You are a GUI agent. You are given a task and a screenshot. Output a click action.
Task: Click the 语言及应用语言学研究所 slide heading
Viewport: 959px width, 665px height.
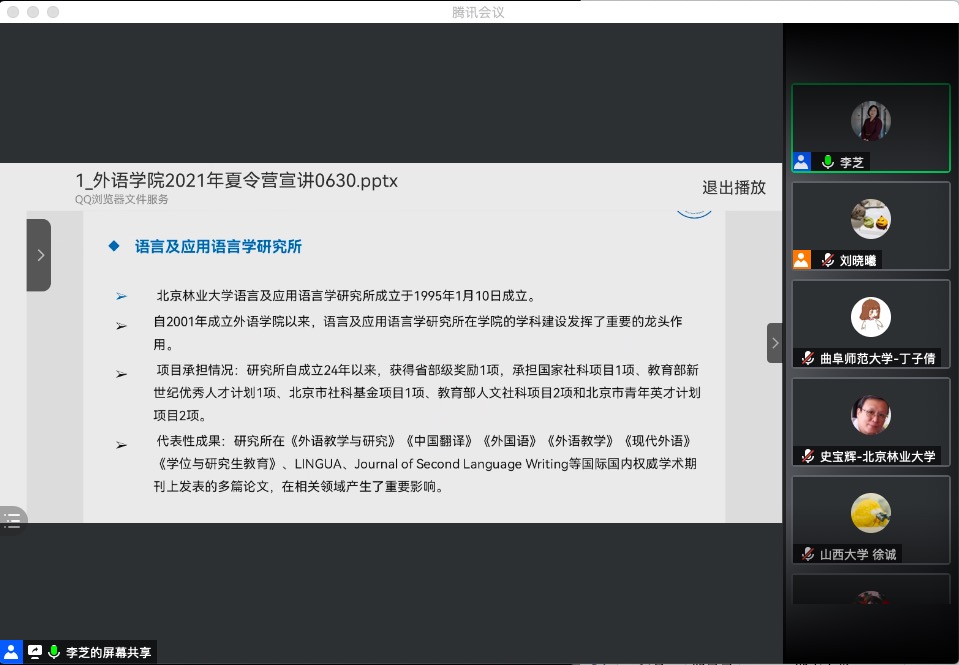point(218,246)
